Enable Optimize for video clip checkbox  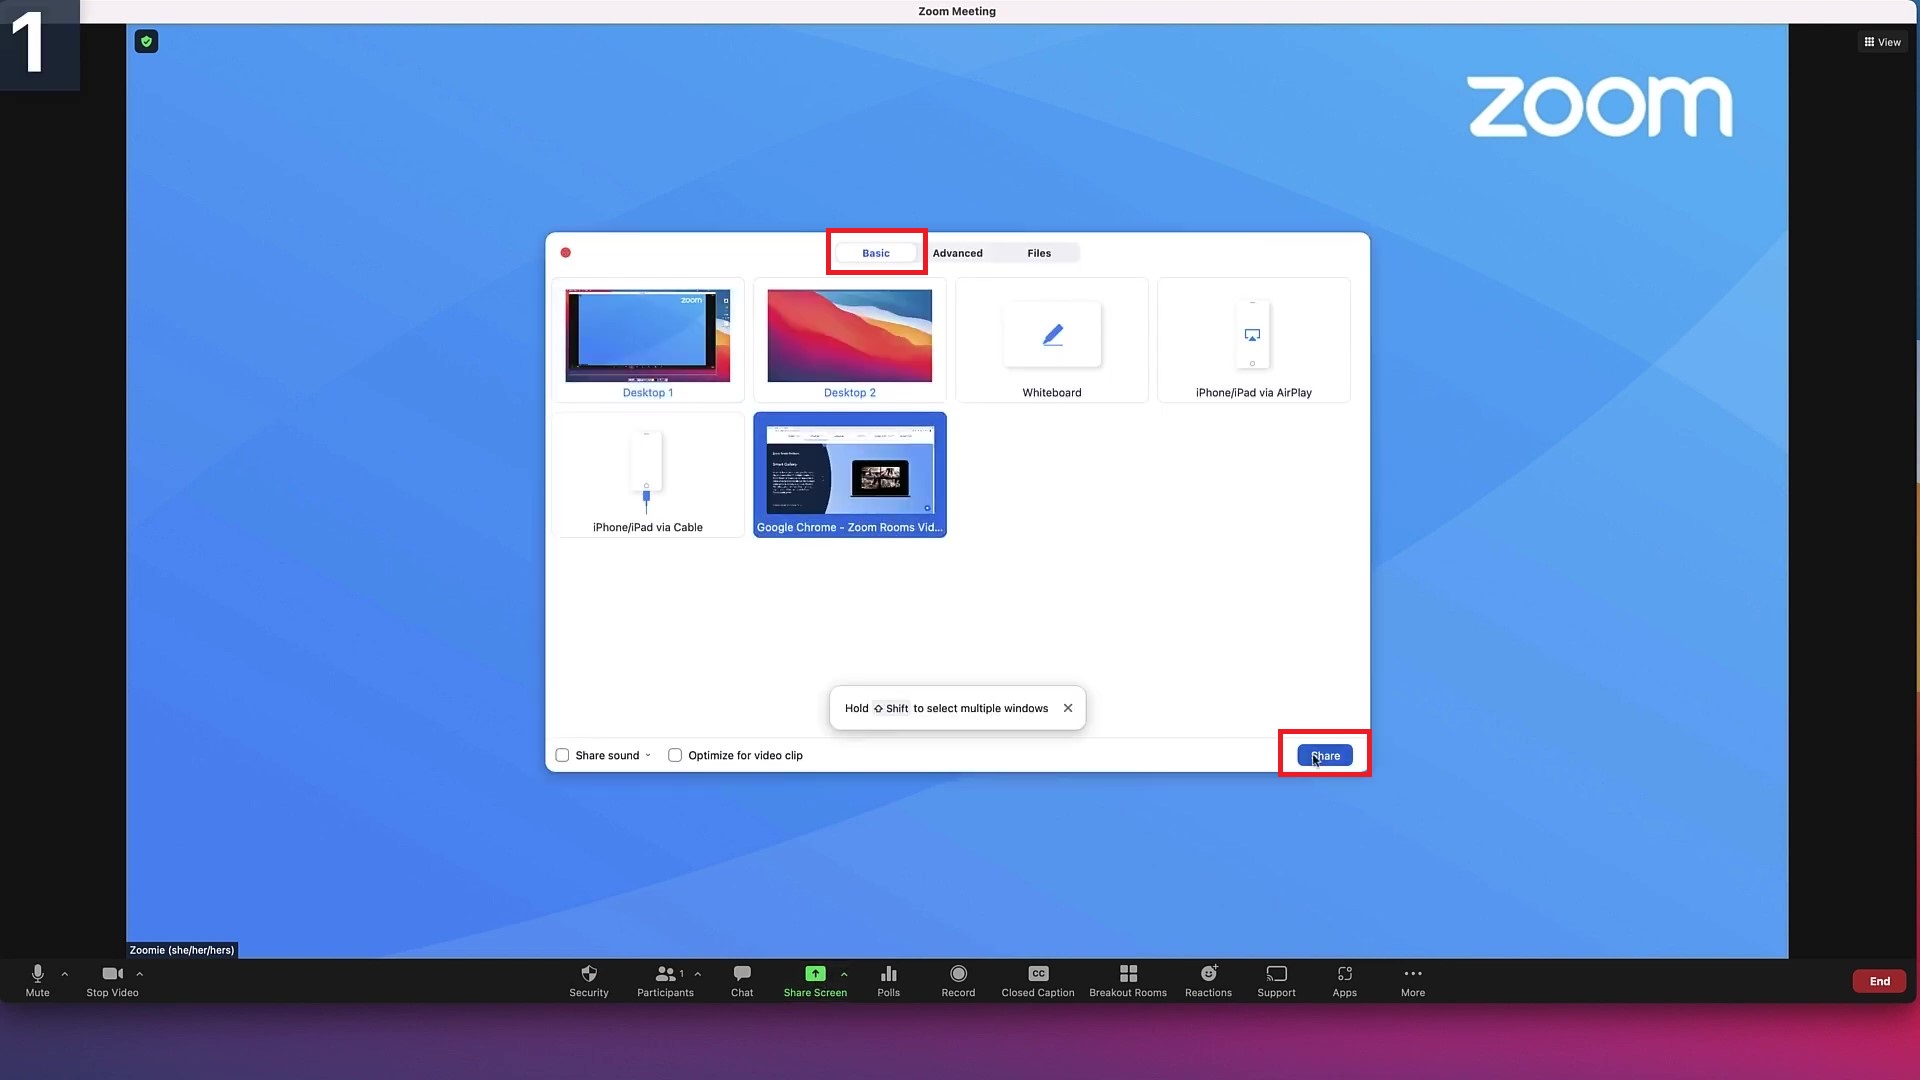pyautogui.click(x=675, y=755)
